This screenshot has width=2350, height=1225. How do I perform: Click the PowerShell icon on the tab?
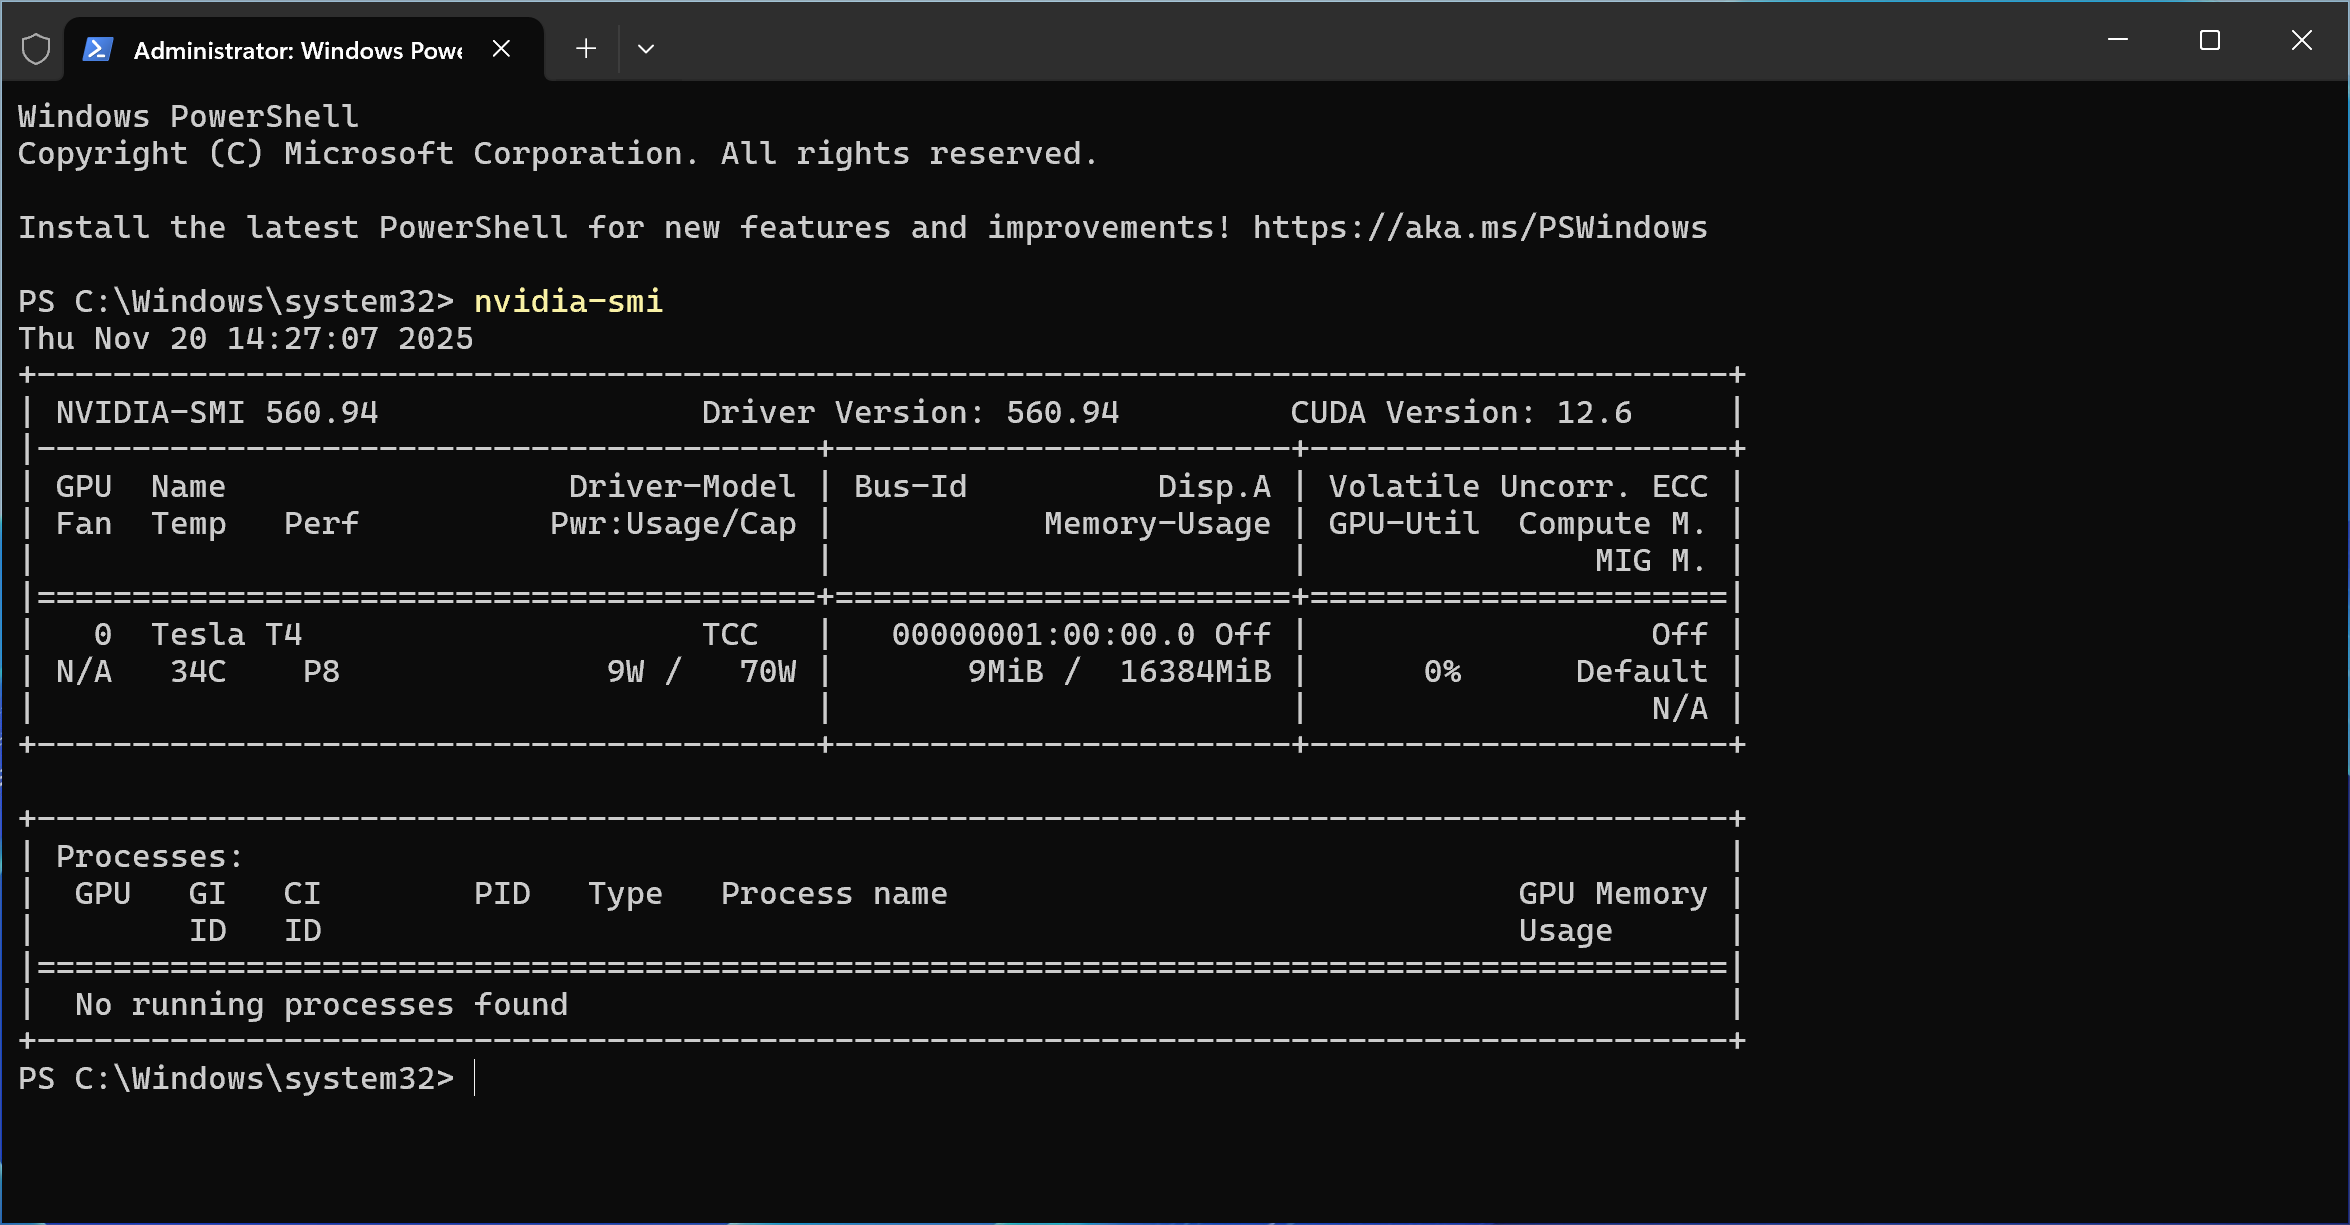point(98,49)
